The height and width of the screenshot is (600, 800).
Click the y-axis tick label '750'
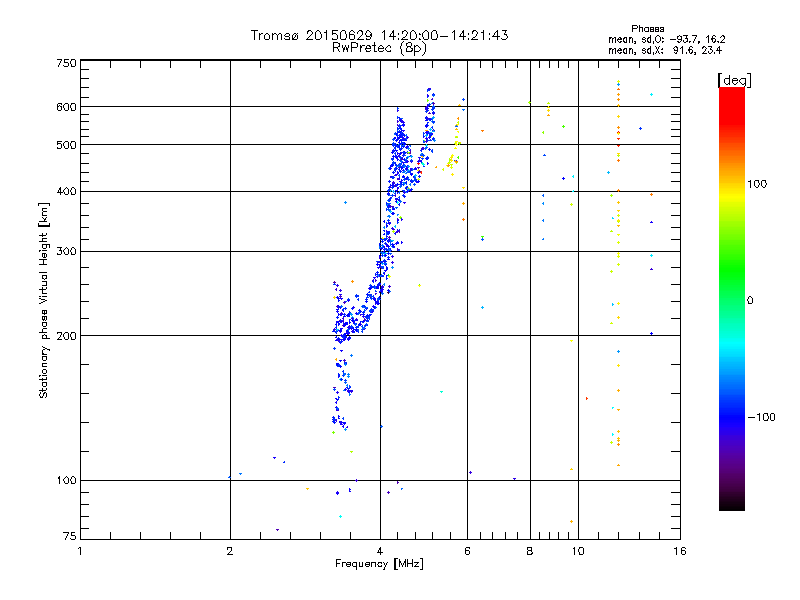click(x=66, y=63)
